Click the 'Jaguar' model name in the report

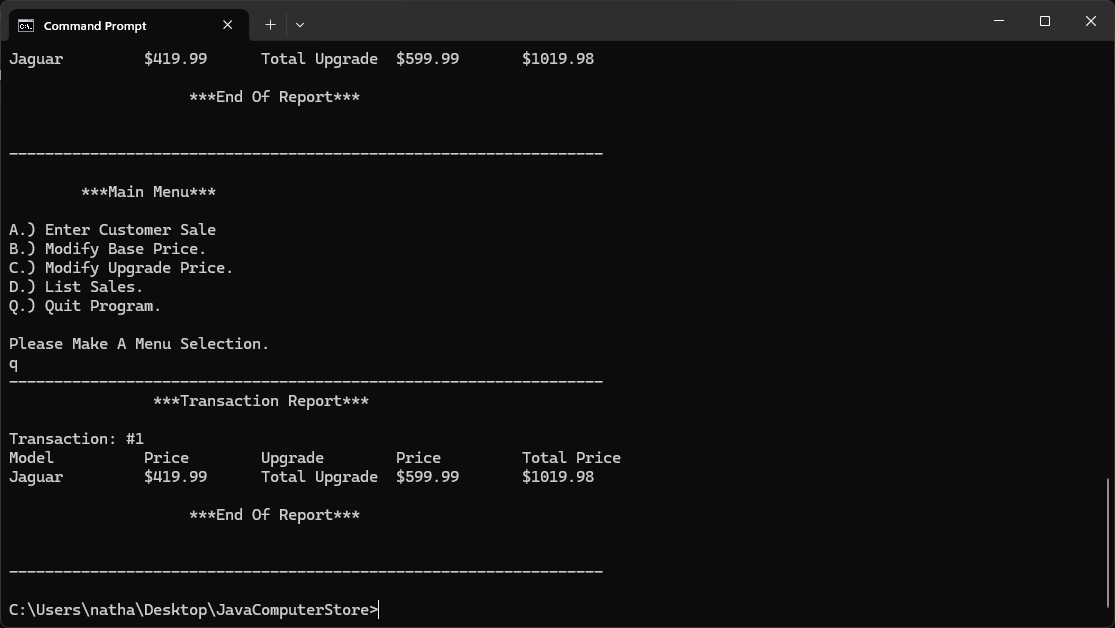click(35, 477)
